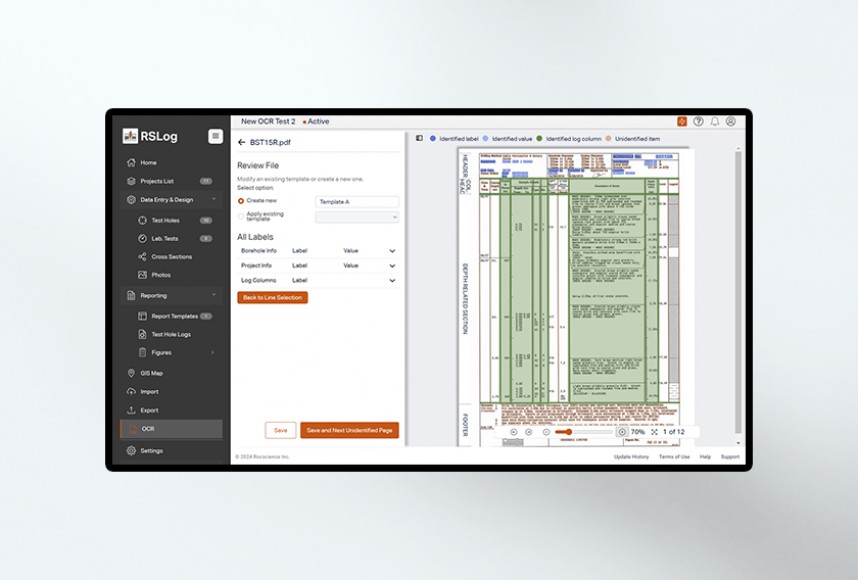Viewport: 858px width, 580px height.
Task: Click the back arrow beside BST15R.pdf
Action: coord(241,143)
